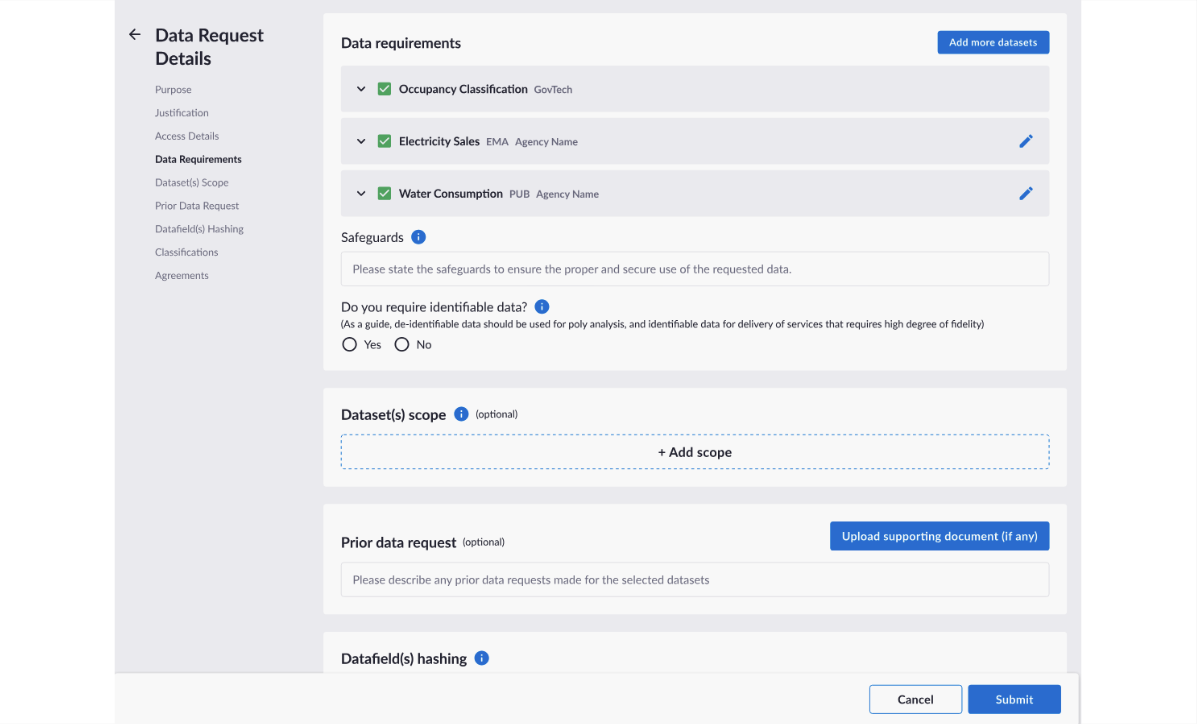Click the GovTech agency label

point(553,89)
